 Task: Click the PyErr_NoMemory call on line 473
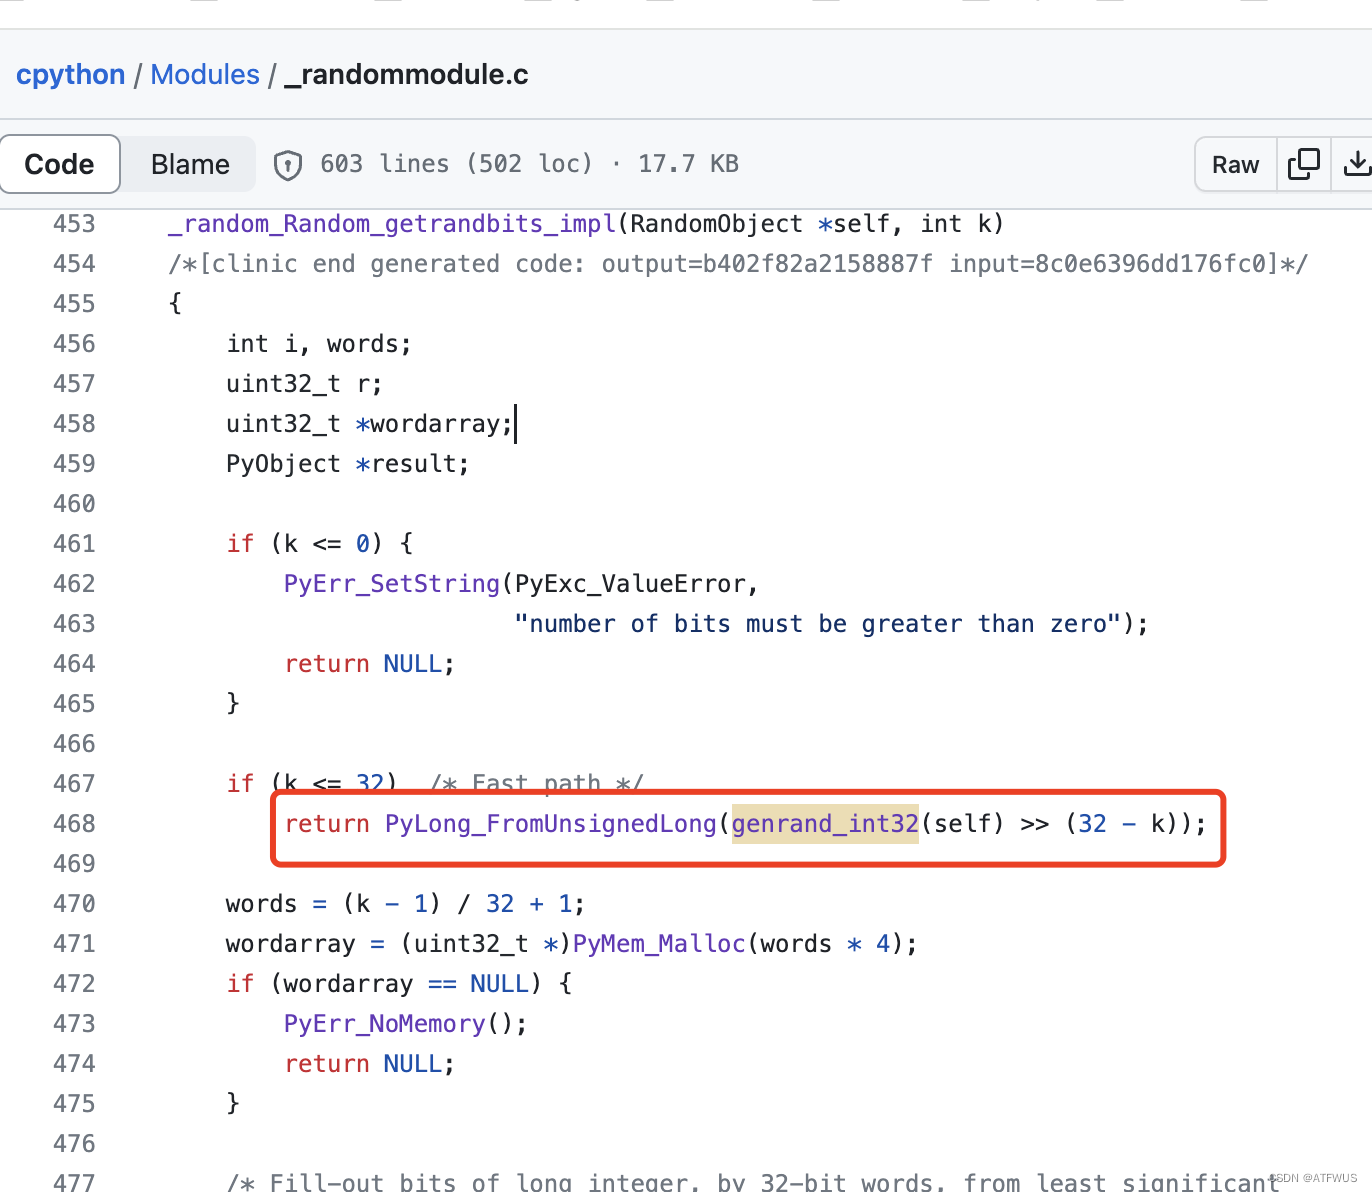(385, 1024)
